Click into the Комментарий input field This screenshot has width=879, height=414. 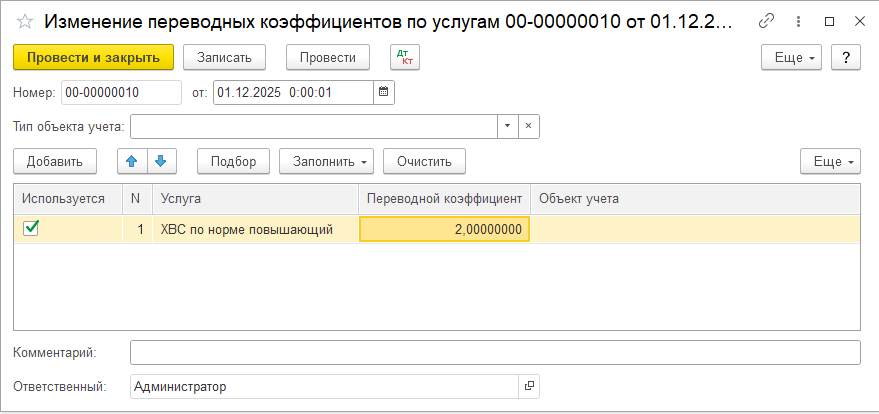[x=495, y=353]
